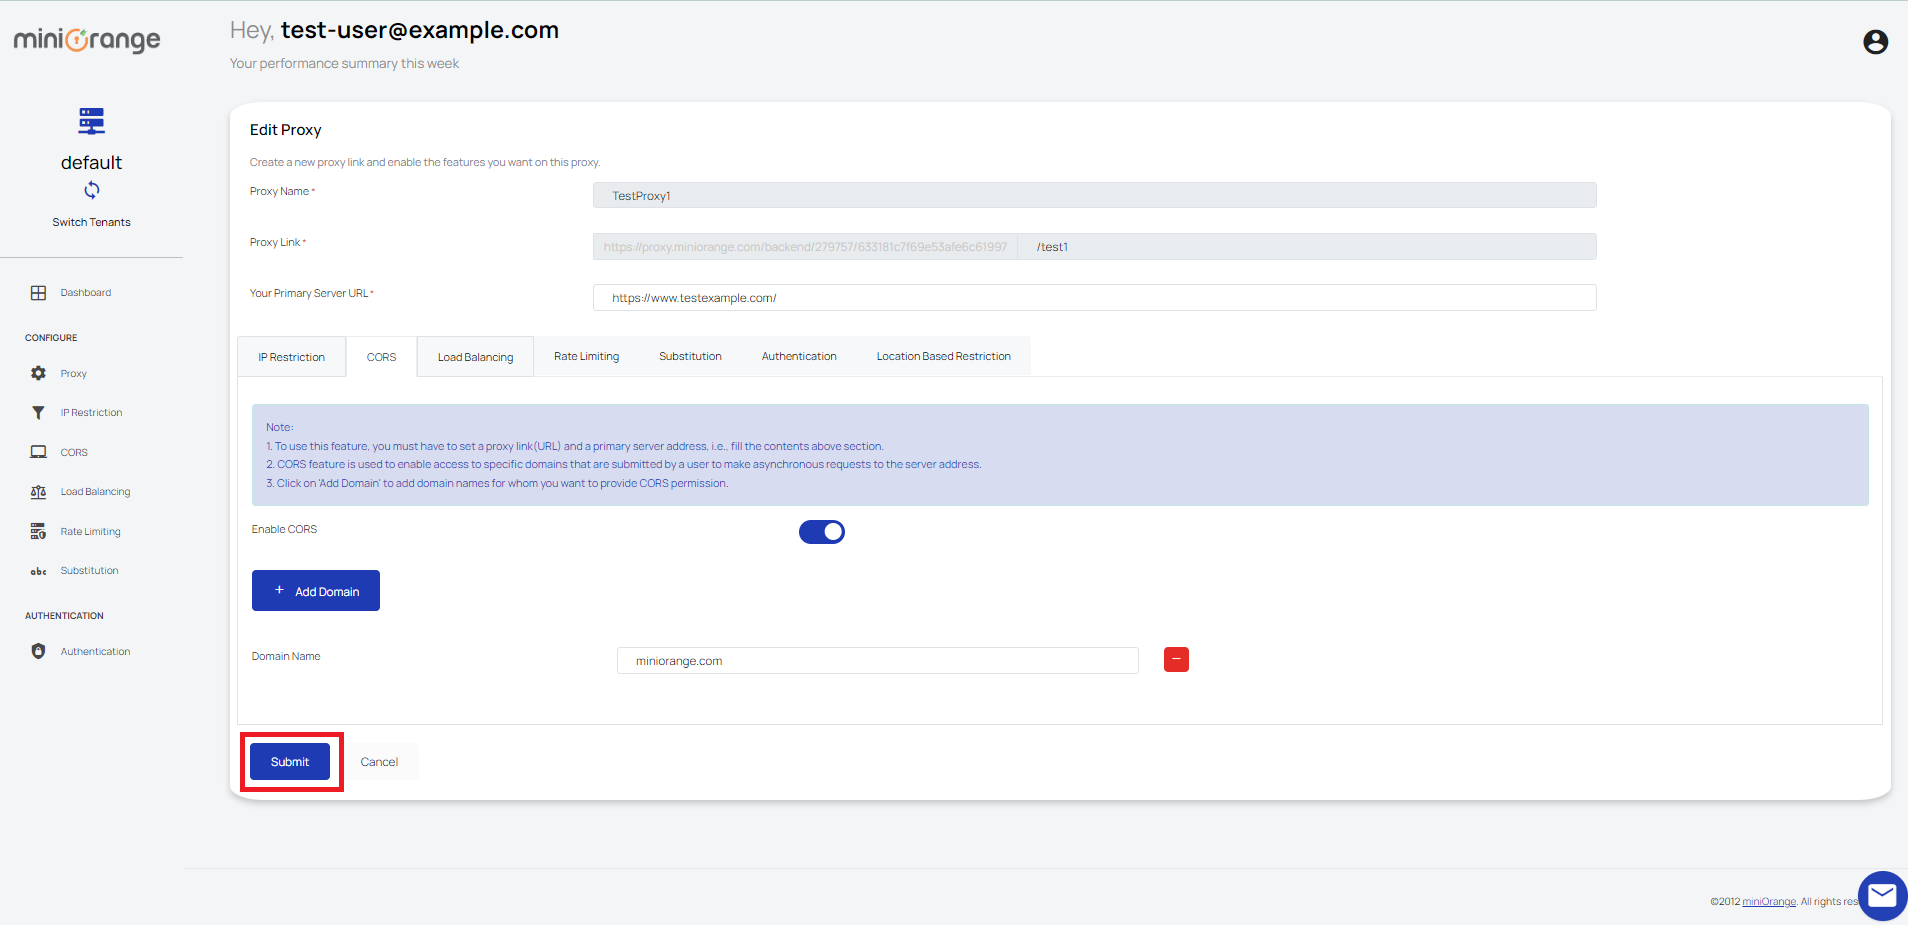Click the 'default' tenant name
1908x925 pixels.
point(91,162)
